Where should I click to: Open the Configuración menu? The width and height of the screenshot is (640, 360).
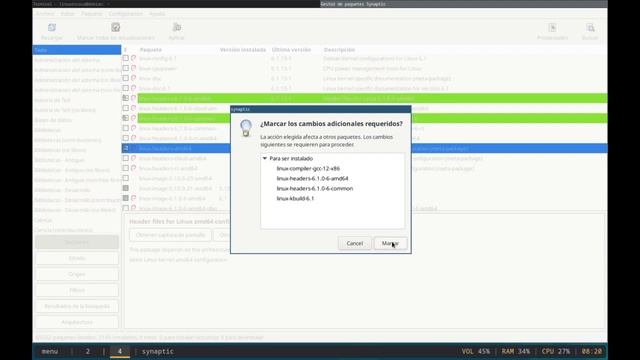[125, 14]
